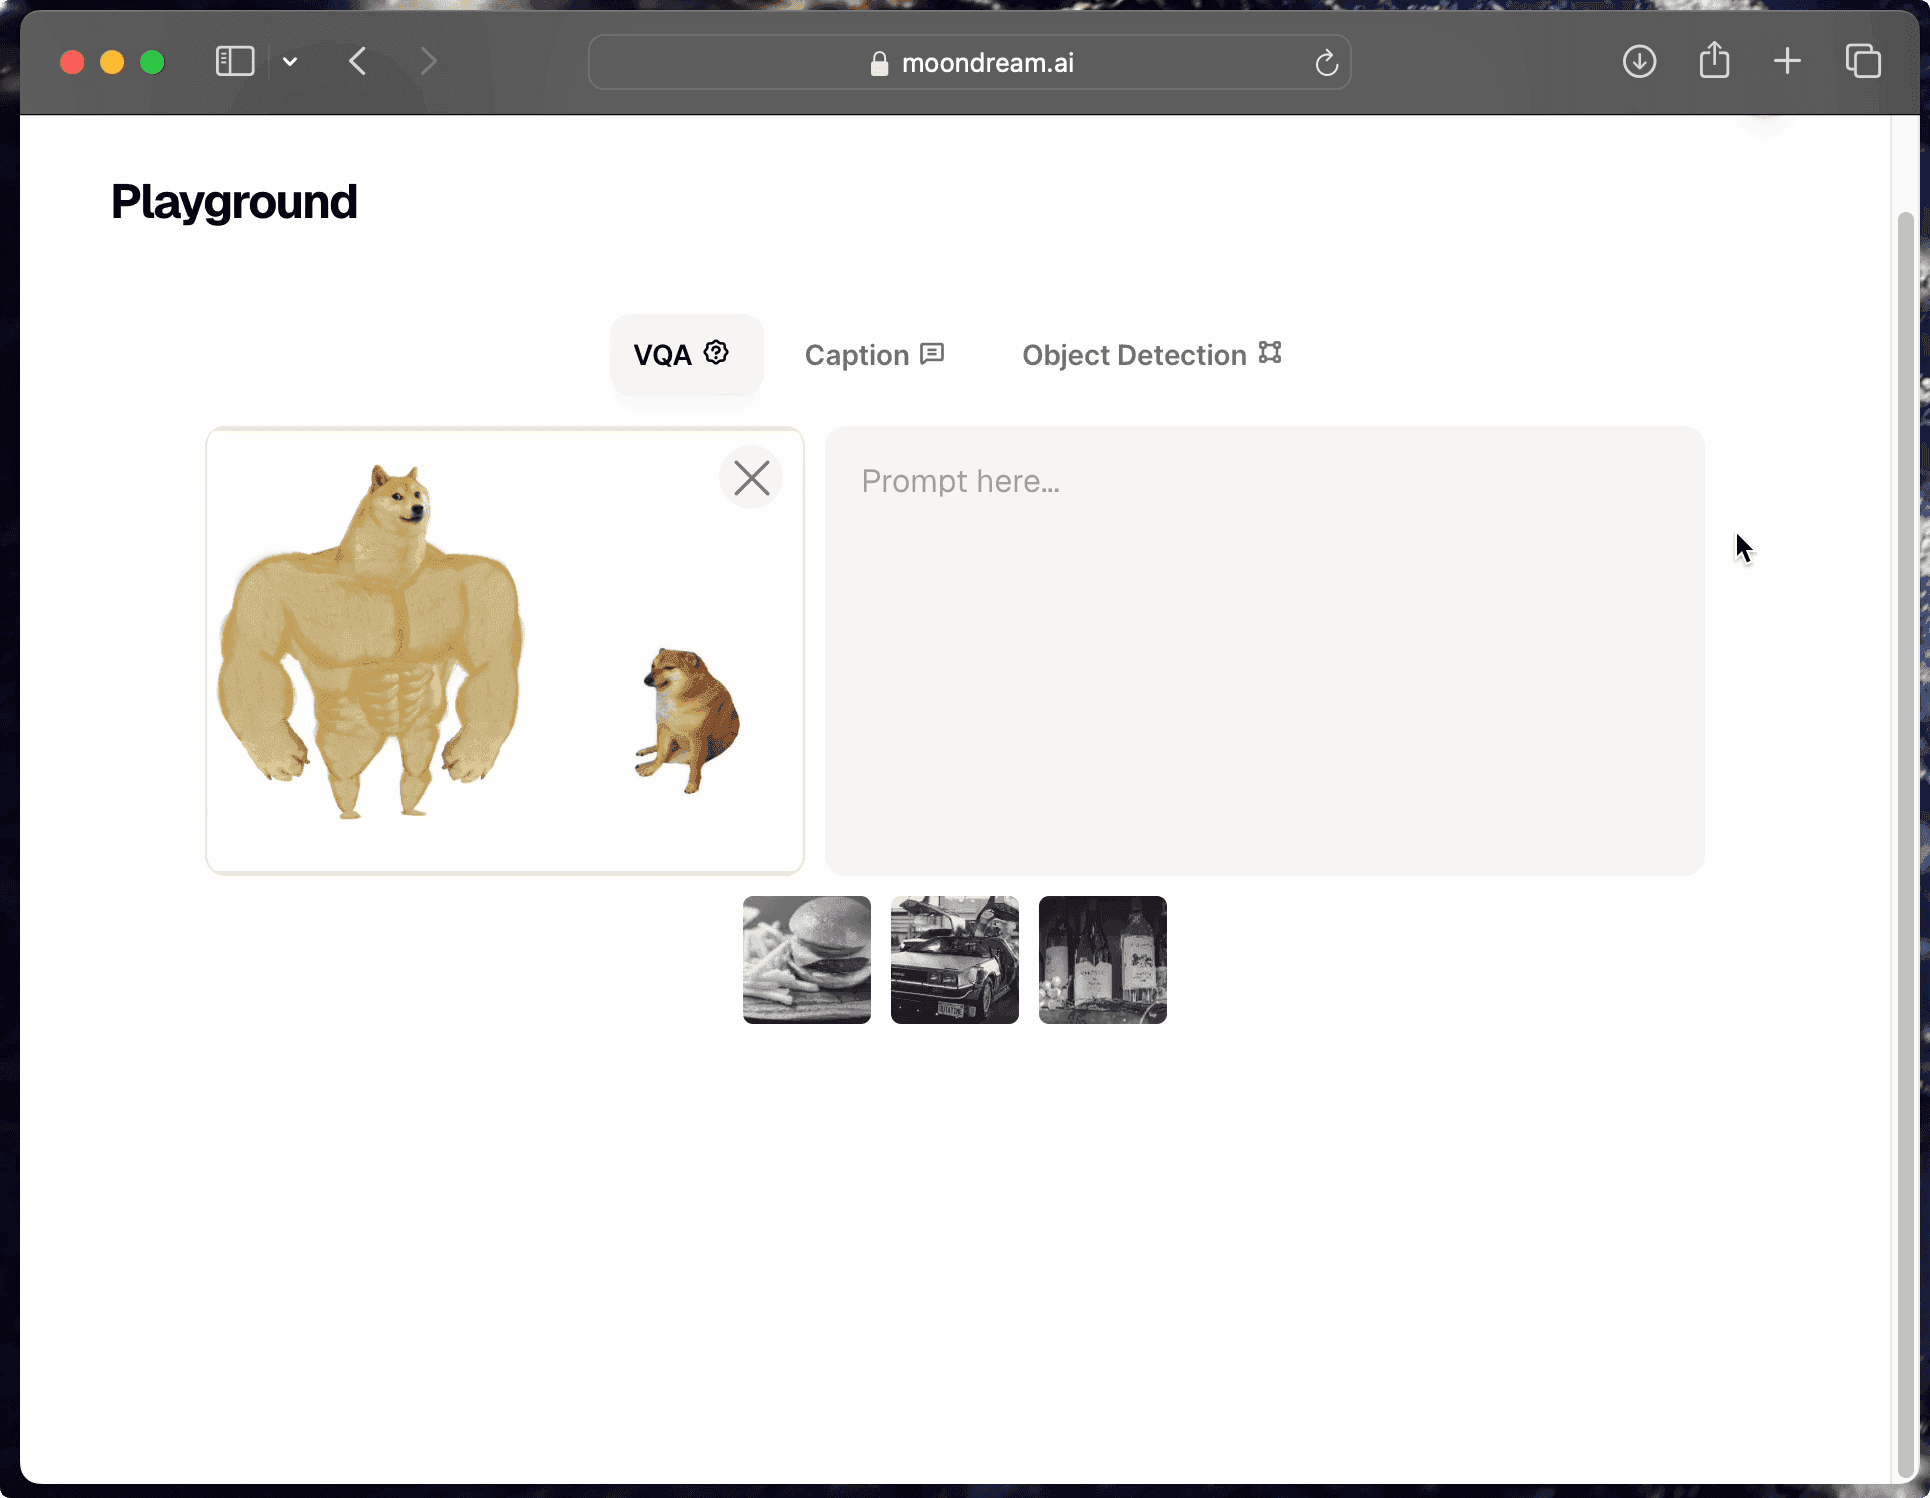Click inside the prompt text area
The image size is (1930, 1498).
click(x=1263, y=650)
